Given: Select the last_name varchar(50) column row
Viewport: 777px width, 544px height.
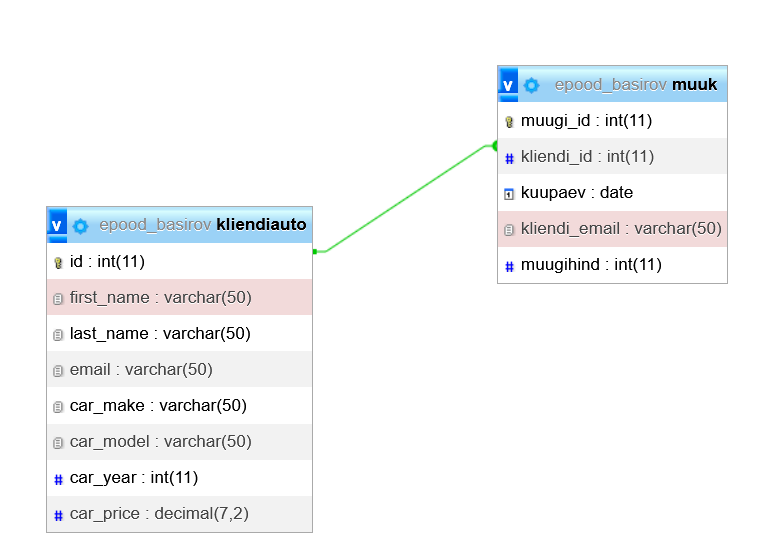Looking at the screenshot, I should click(160, 334).
